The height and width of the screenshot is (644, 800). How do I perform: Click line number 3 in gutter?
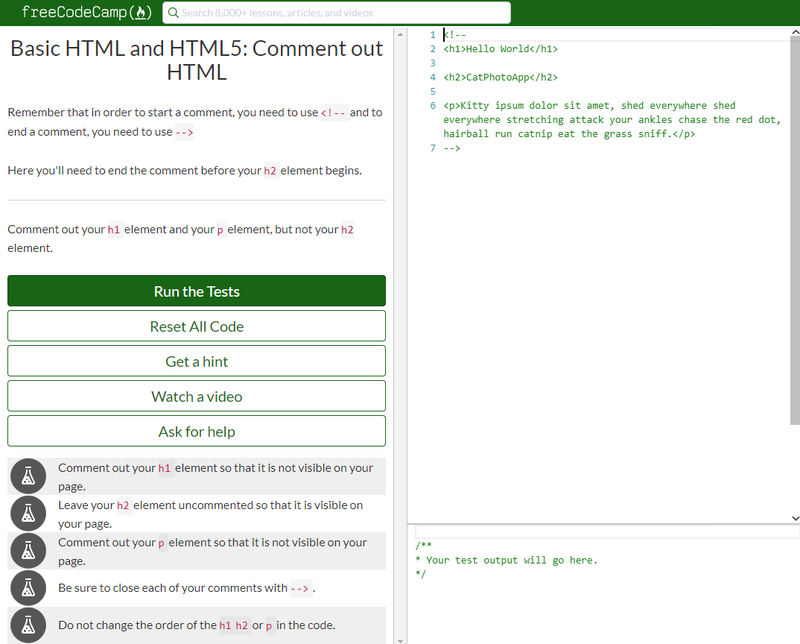pos(433,63)
